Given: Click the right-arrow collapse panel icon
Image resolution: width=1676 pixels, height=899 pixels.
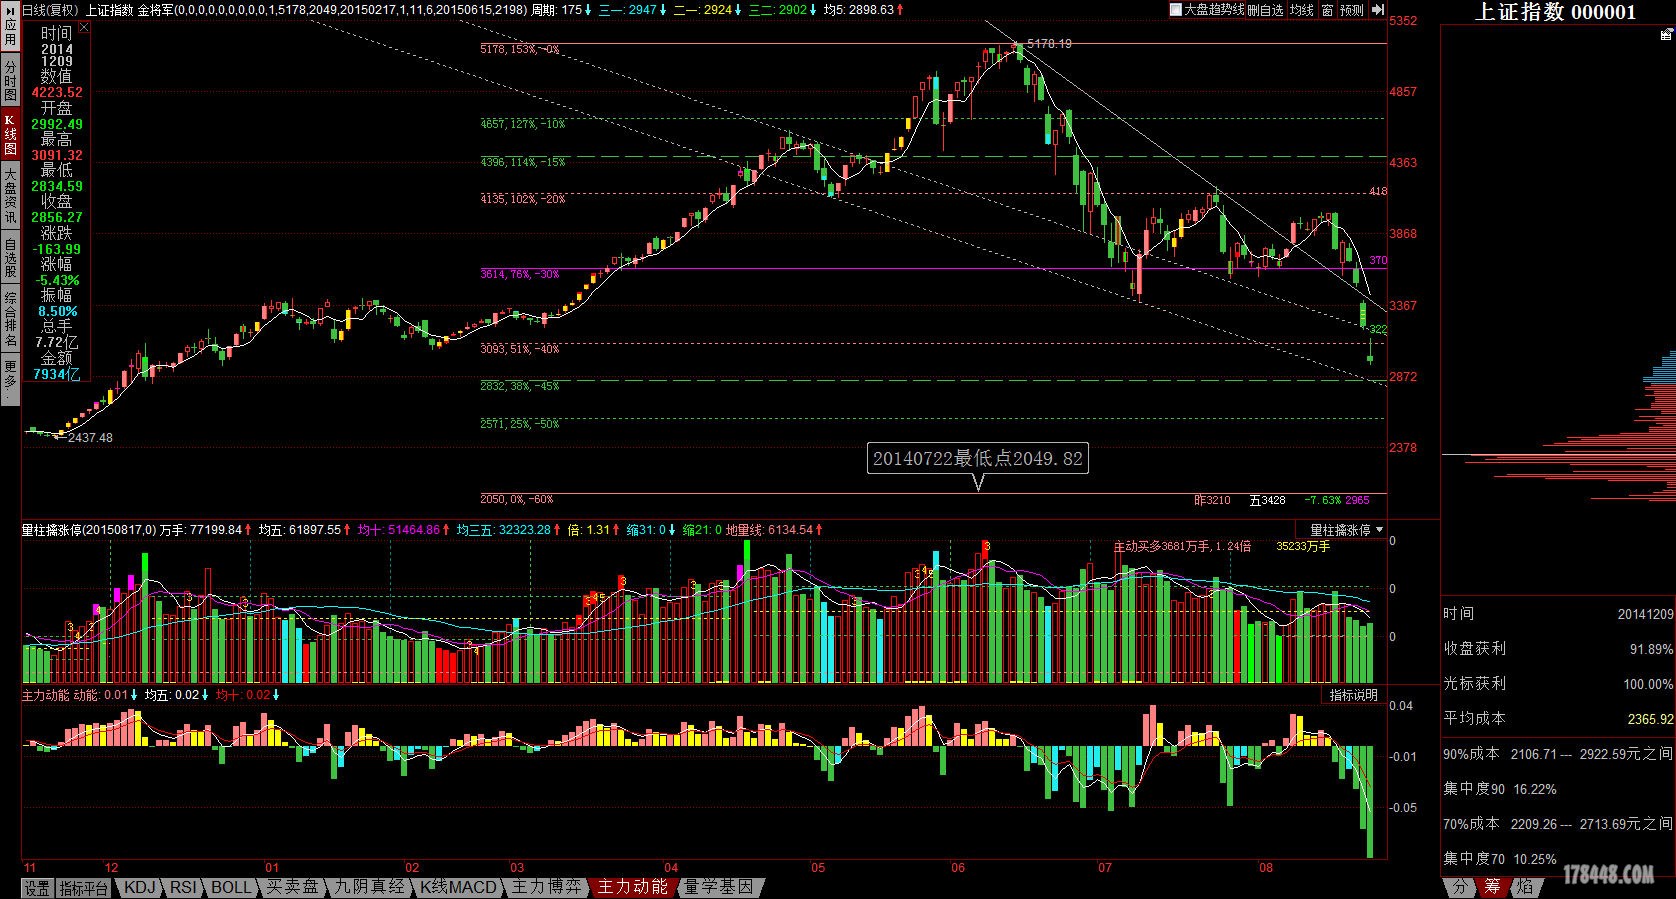Looking at the screenshot, I should [x=1378, y=10].
